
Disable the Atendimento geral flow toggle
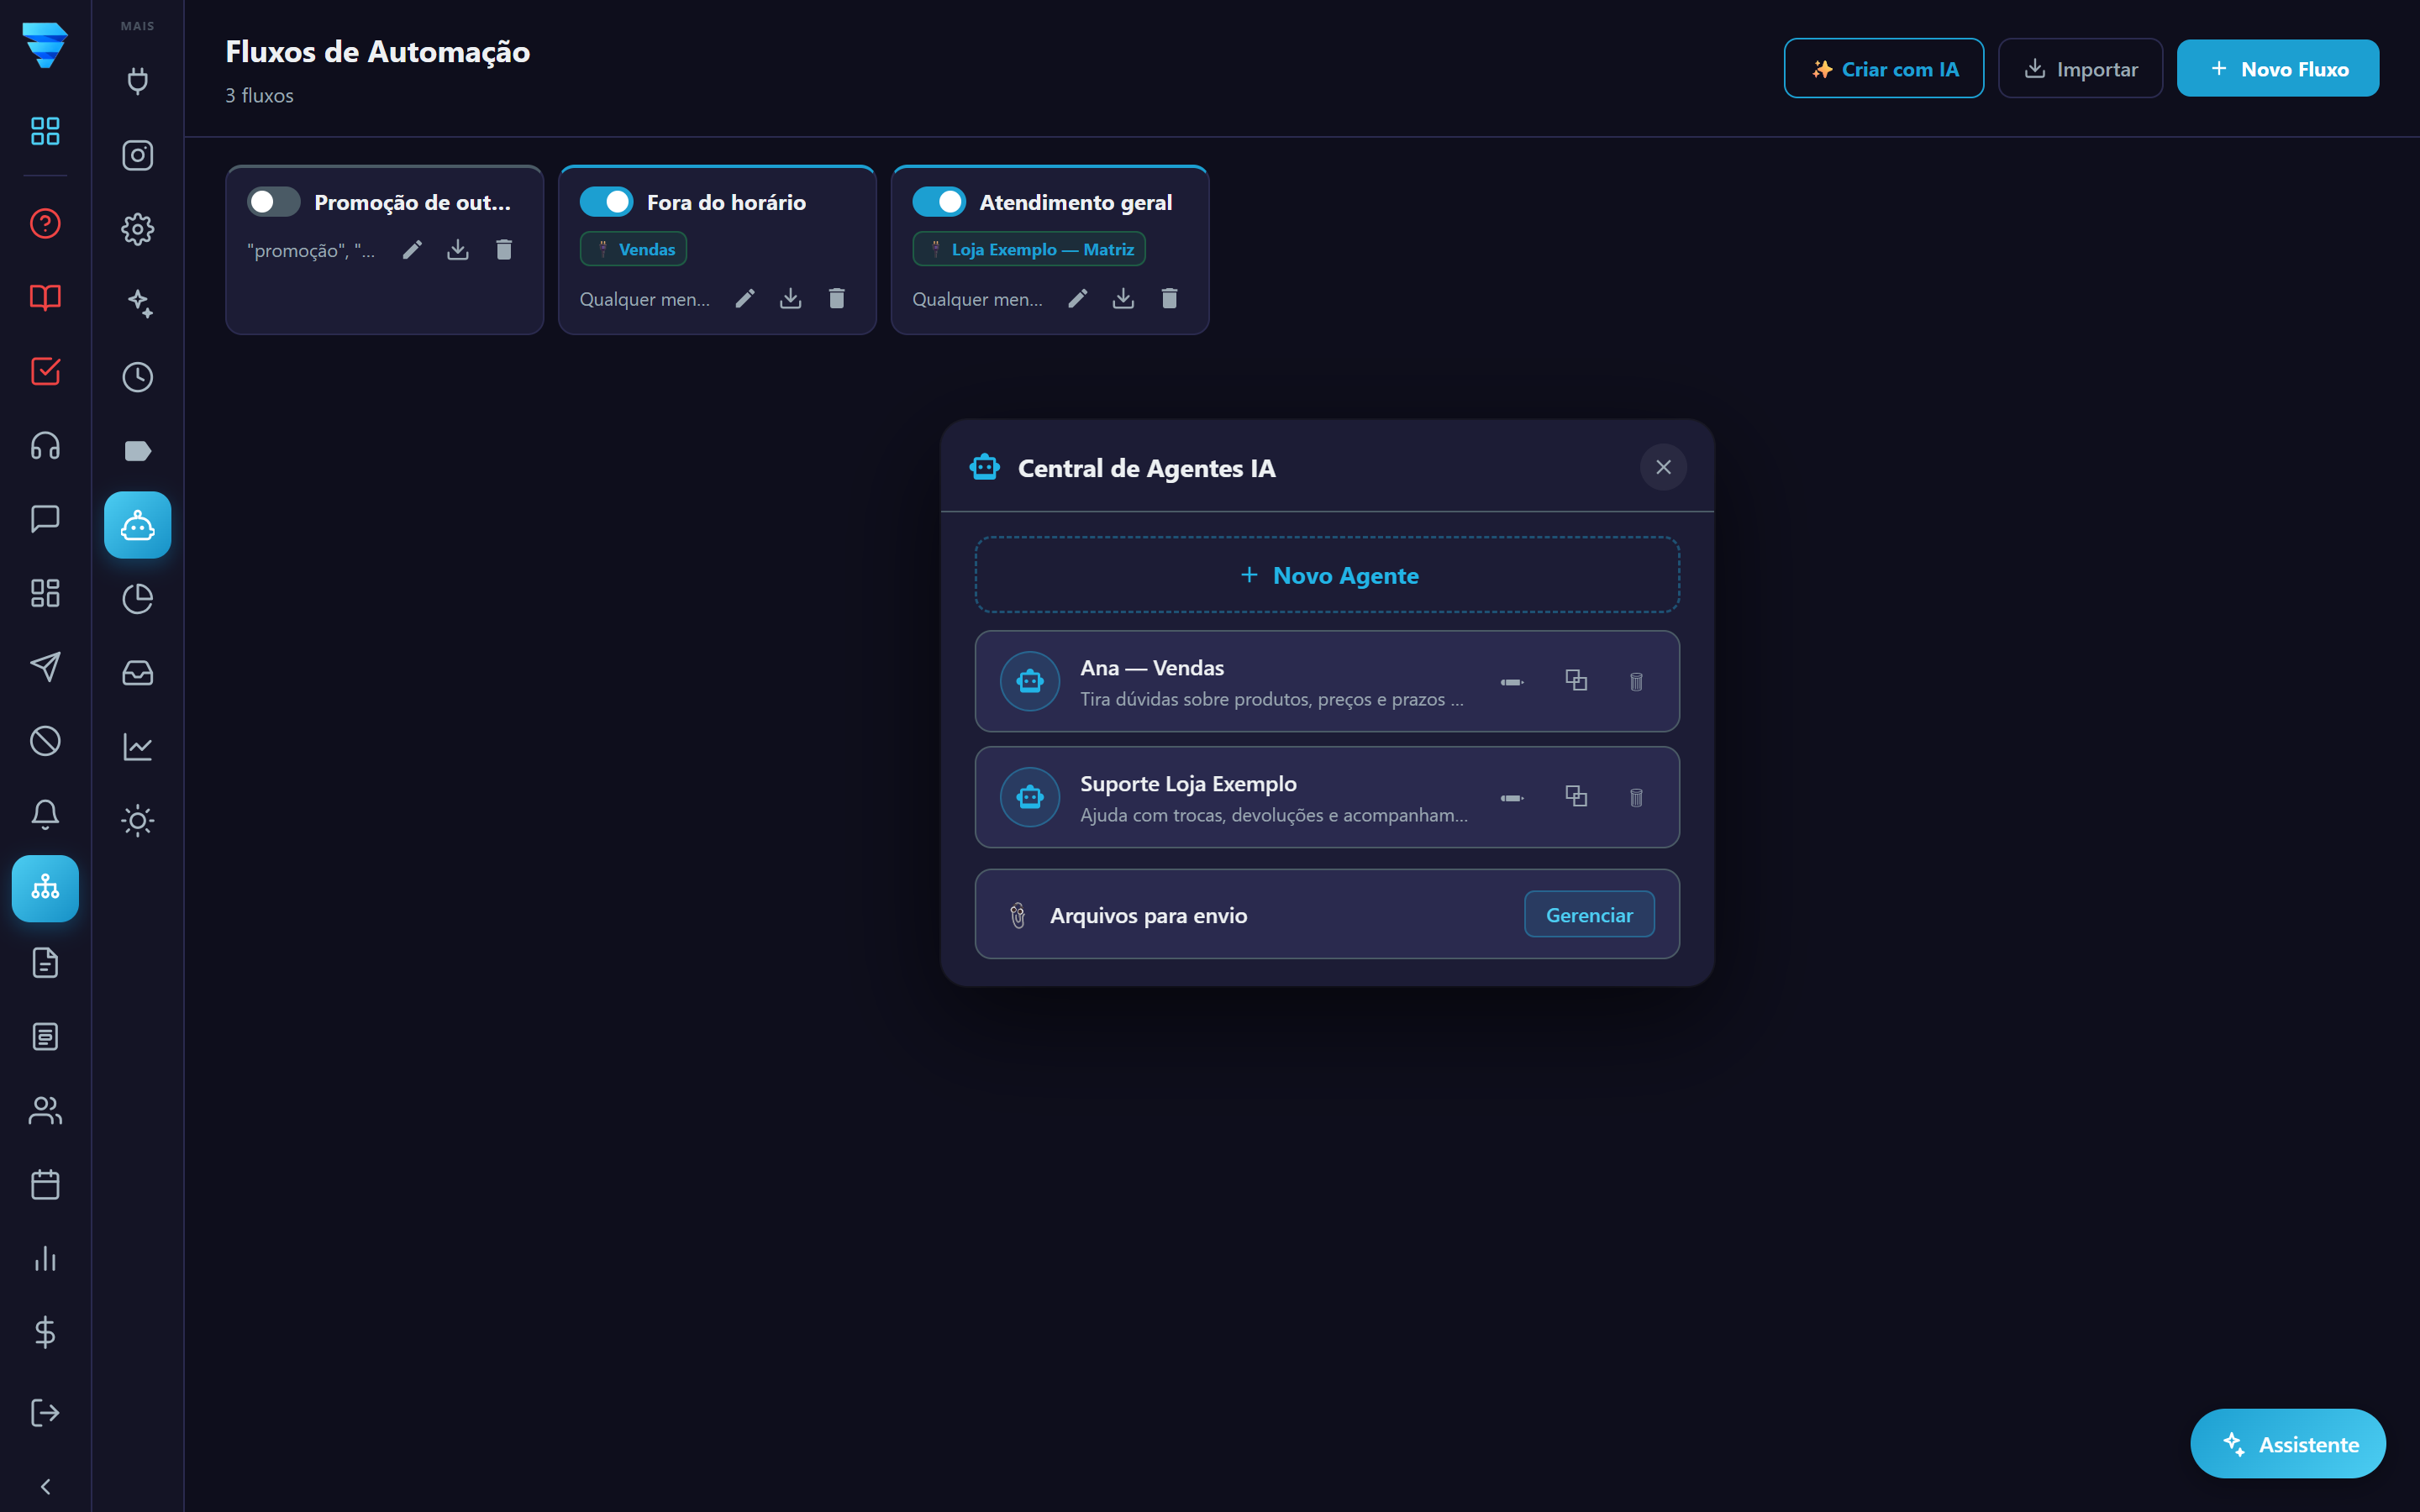point(938,202)
